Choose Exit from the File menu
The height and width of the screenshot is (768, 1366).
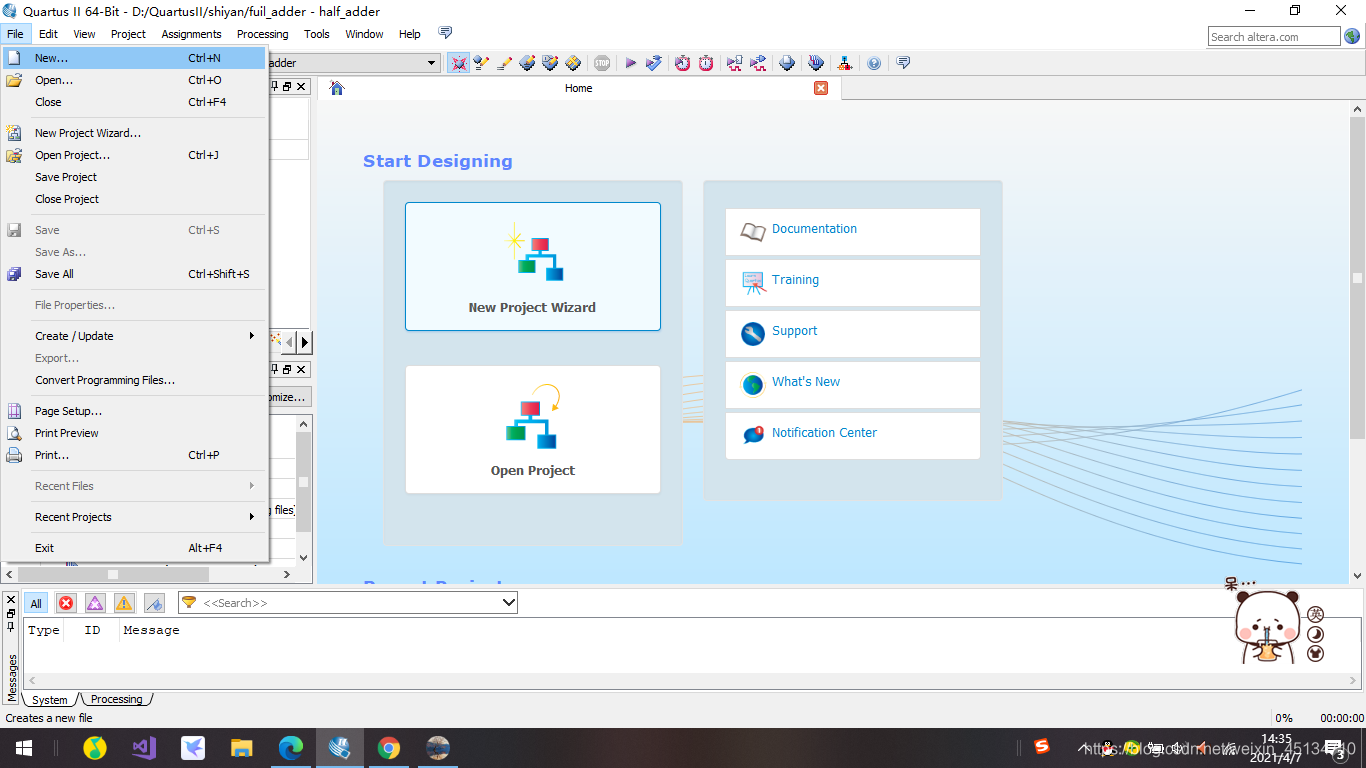(x=135, y=548)
